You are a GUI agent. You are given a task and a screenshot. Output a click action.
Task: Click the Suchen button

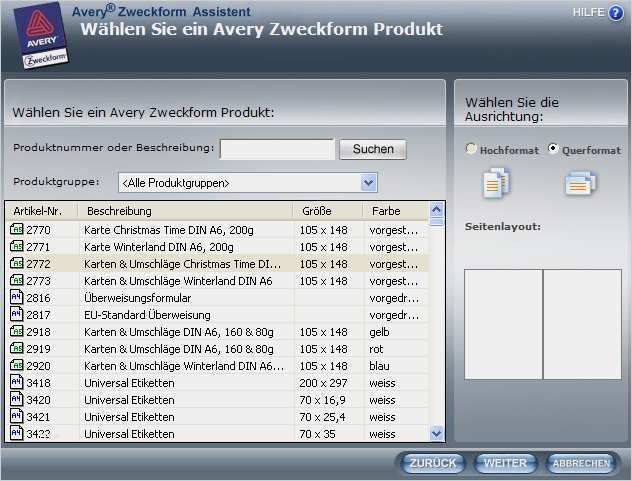tap(373, 149)
